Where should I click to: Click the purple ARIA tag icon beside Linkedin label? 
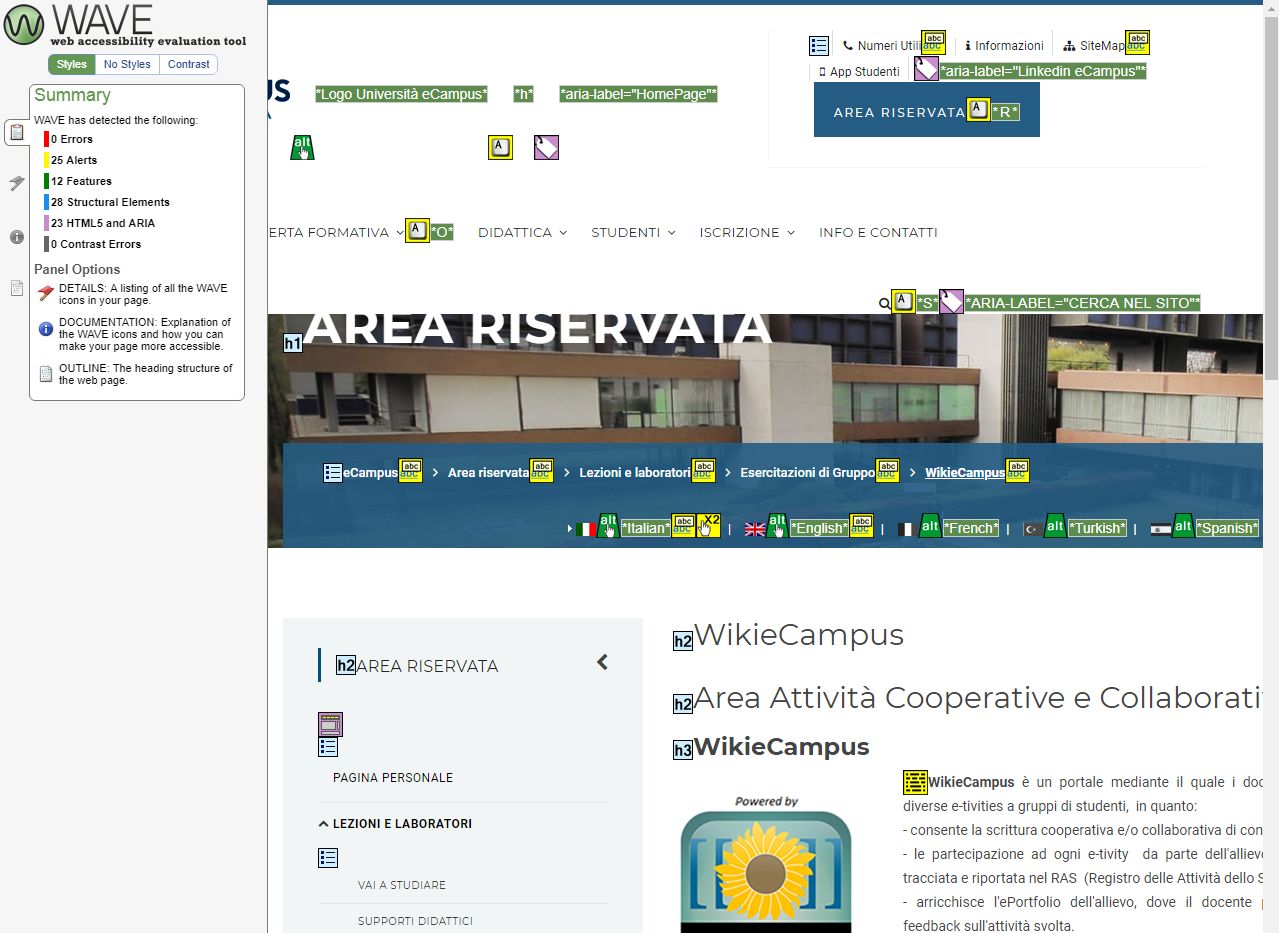[926, 69]
